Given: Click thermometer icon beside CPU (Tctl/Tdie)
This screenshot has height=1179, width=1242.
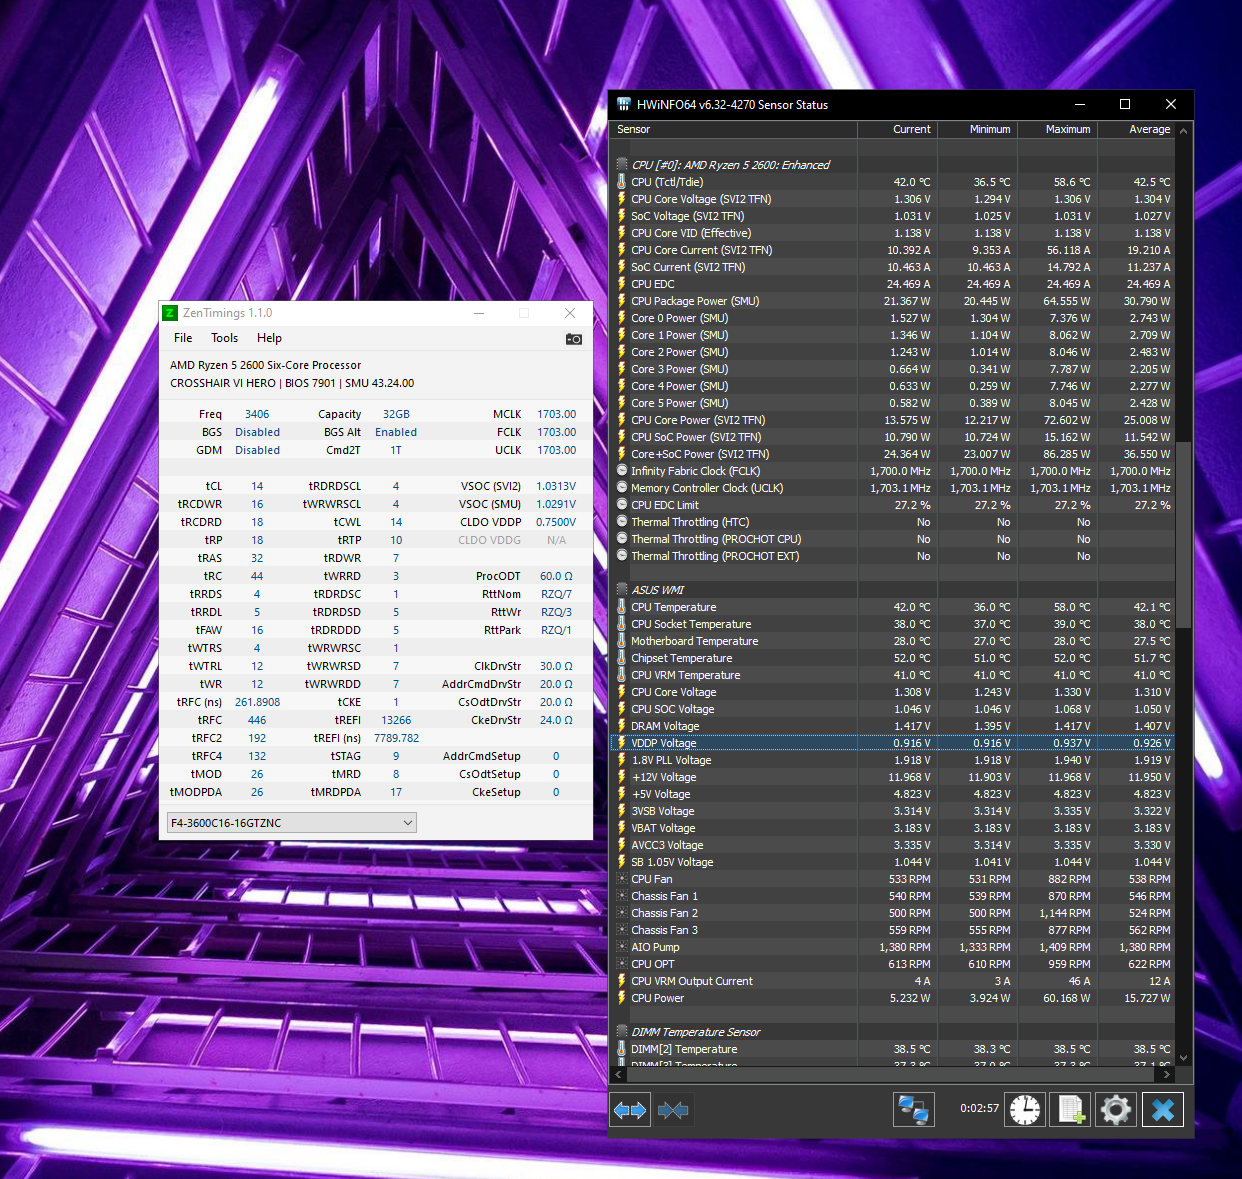Looking at the screenshot, I should tap(622, 182).
